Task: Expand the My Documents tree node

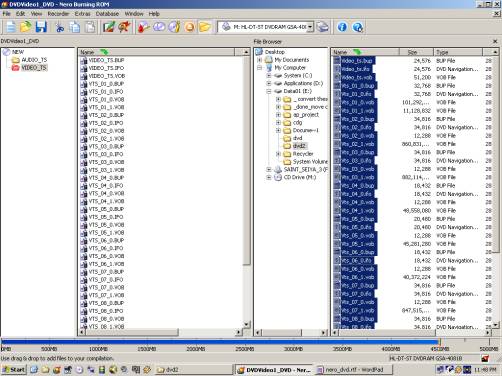Action: click(260, 60)
